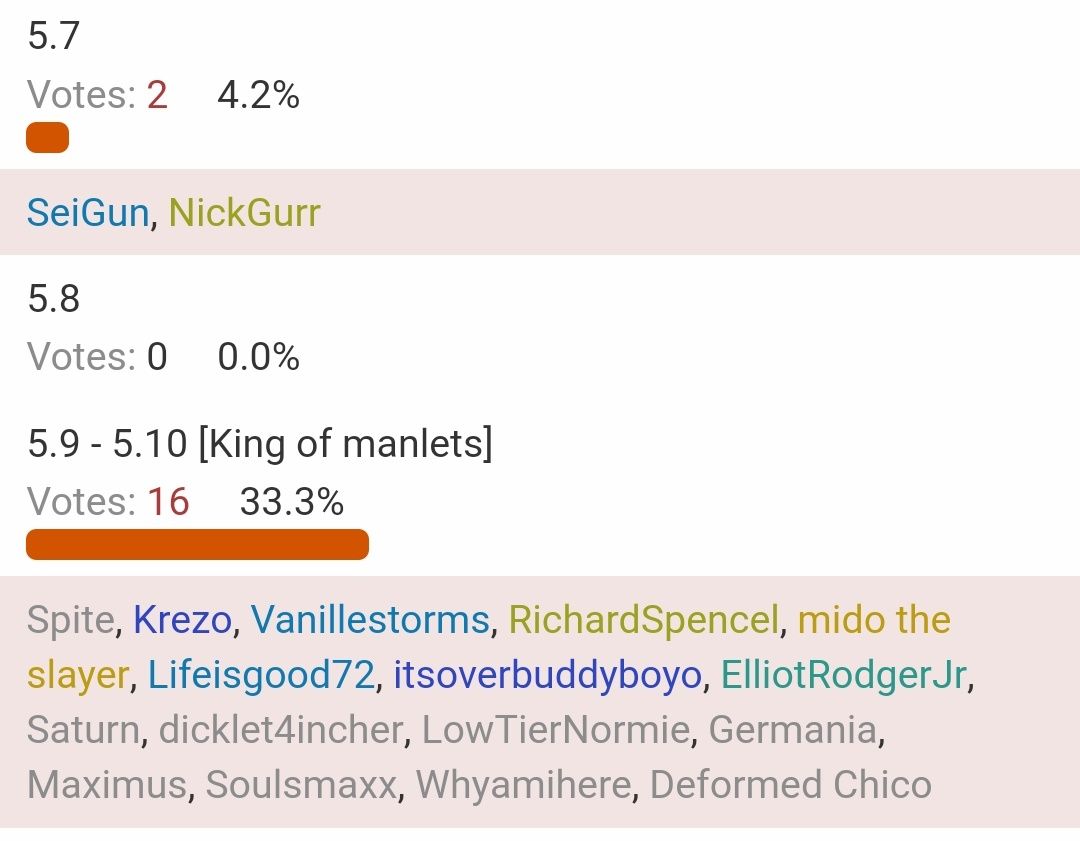Open Lifeisgood72 profile link
This screenshot has height=841, width=1080.
coord(262,674)
